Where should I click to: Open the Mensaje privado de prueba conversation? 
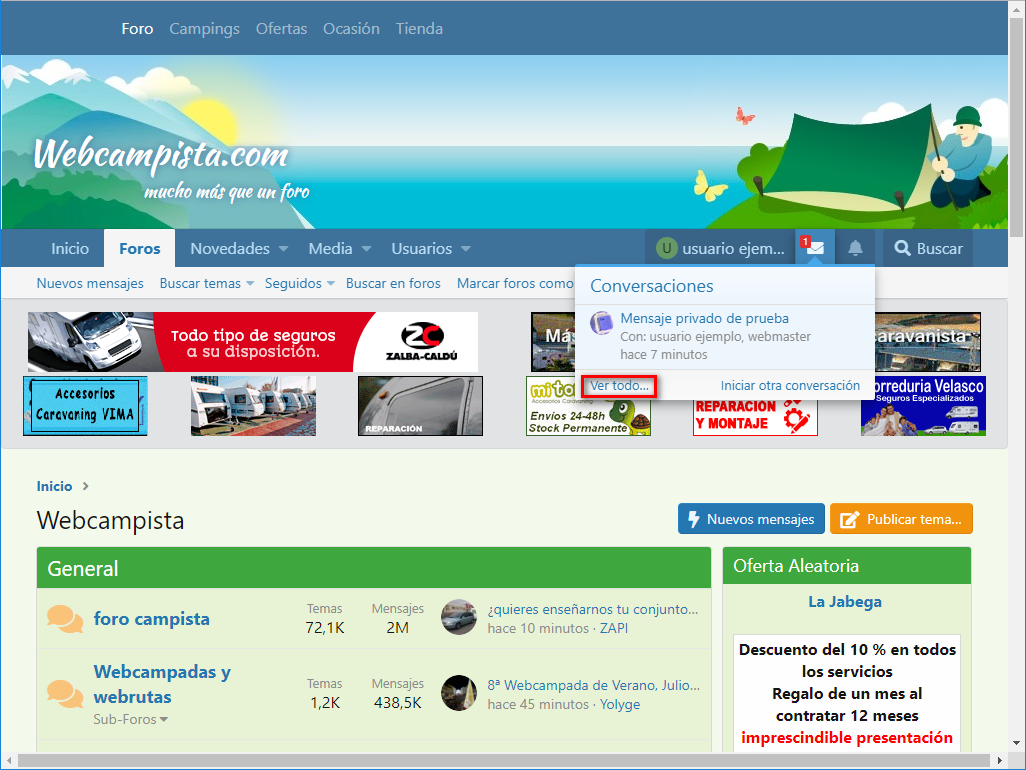pyautogui.click(x=705, y=318)
